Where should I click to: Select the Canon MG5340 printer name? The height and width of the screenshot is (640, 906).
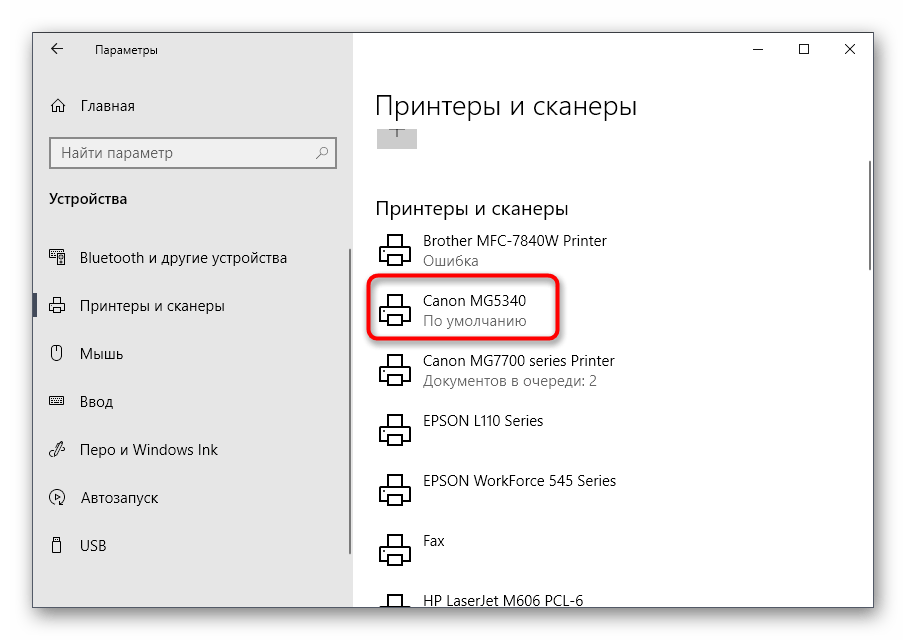[474, 300]
